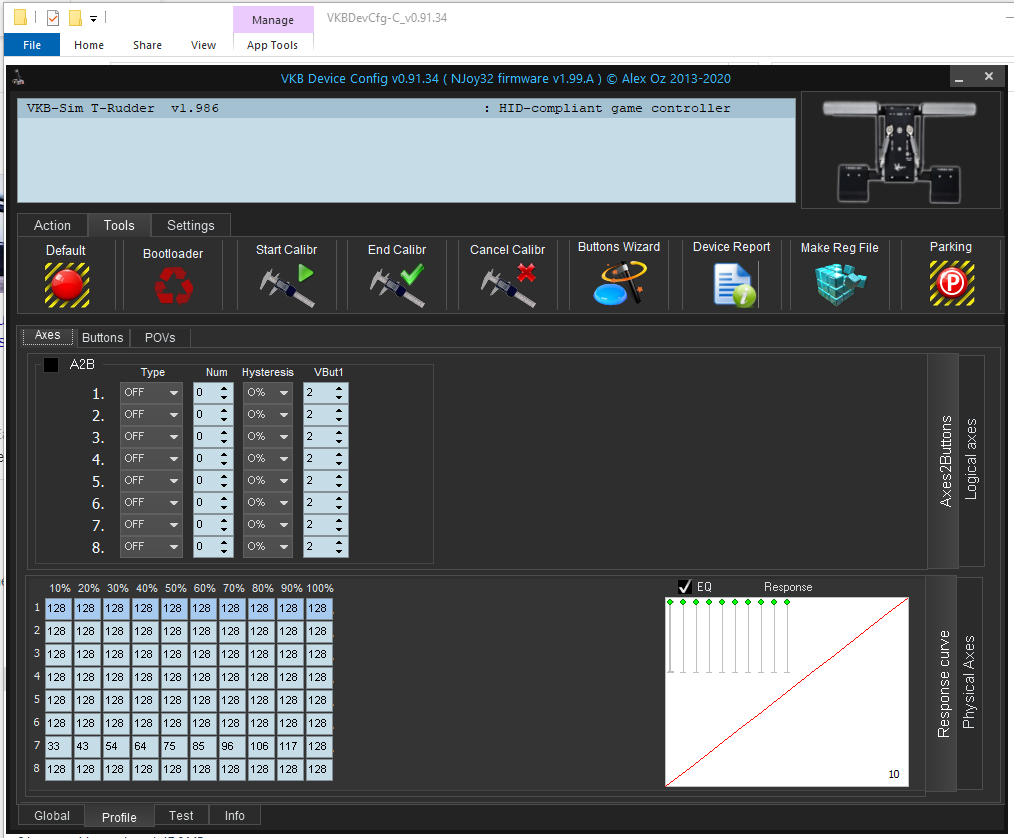Generate the Device Report
This screenshot has width=1014, height=838.
(735, 284)
